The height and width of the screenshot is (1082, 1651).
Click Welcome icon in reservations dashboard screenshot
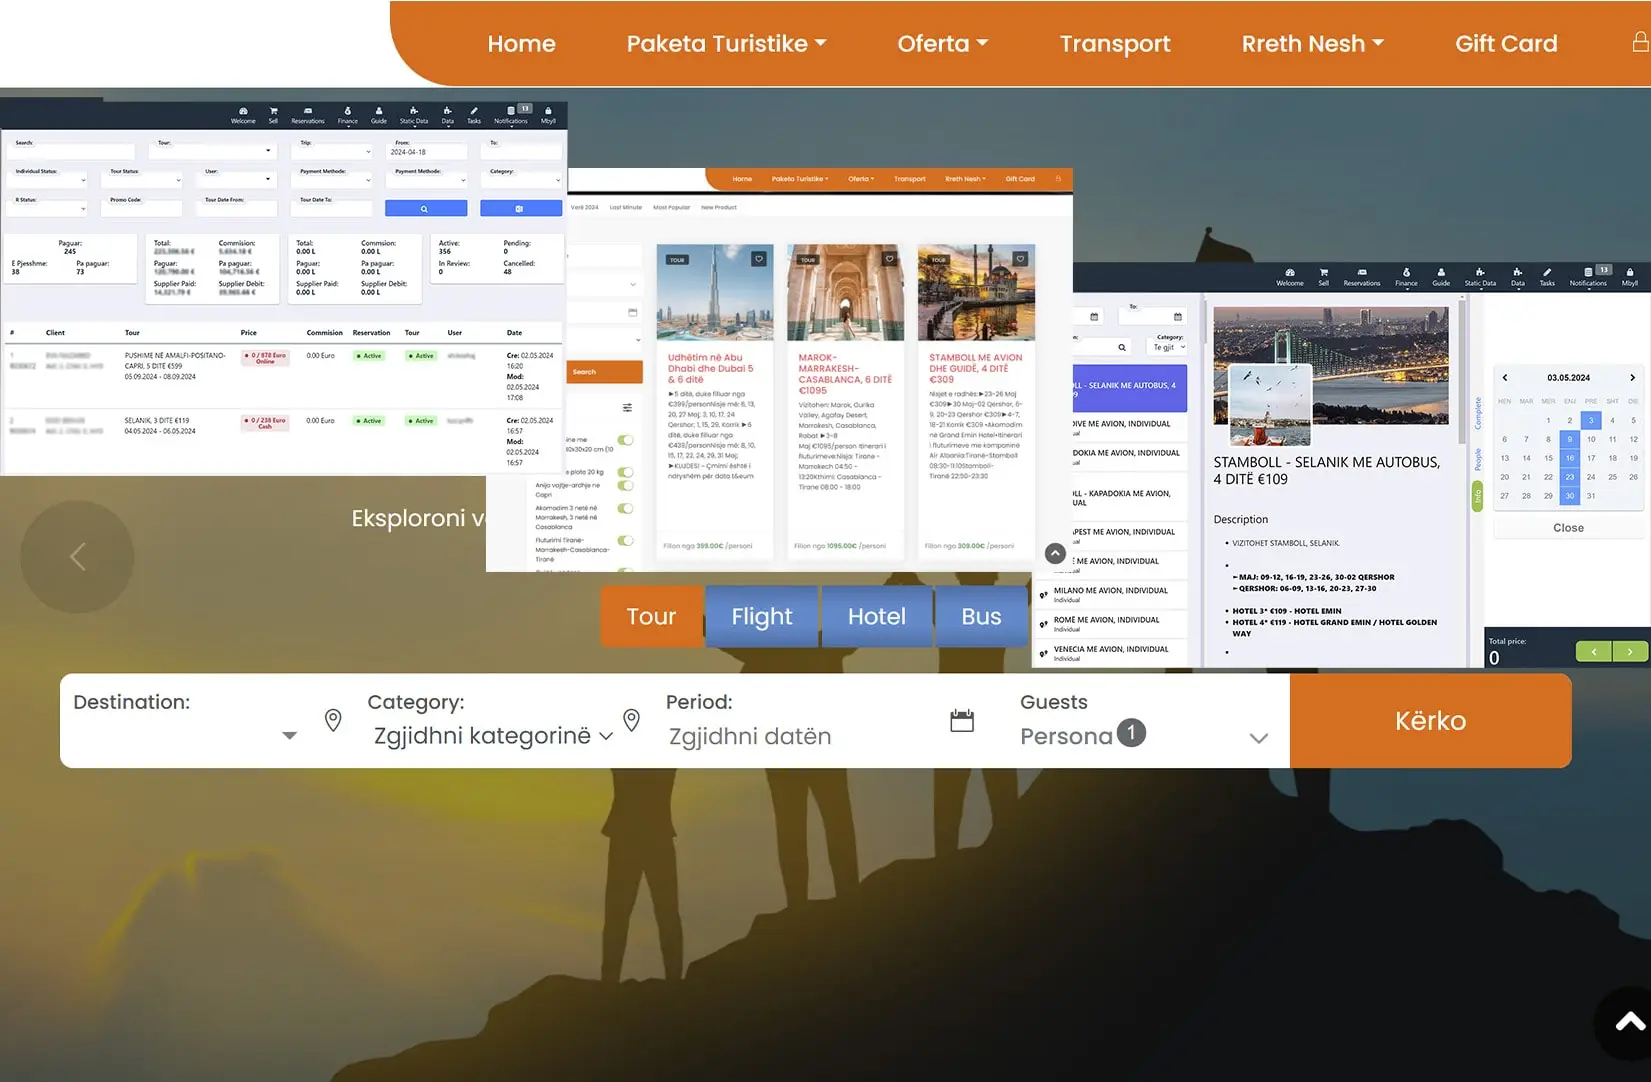pyautogui.click(x=243, y=115)
